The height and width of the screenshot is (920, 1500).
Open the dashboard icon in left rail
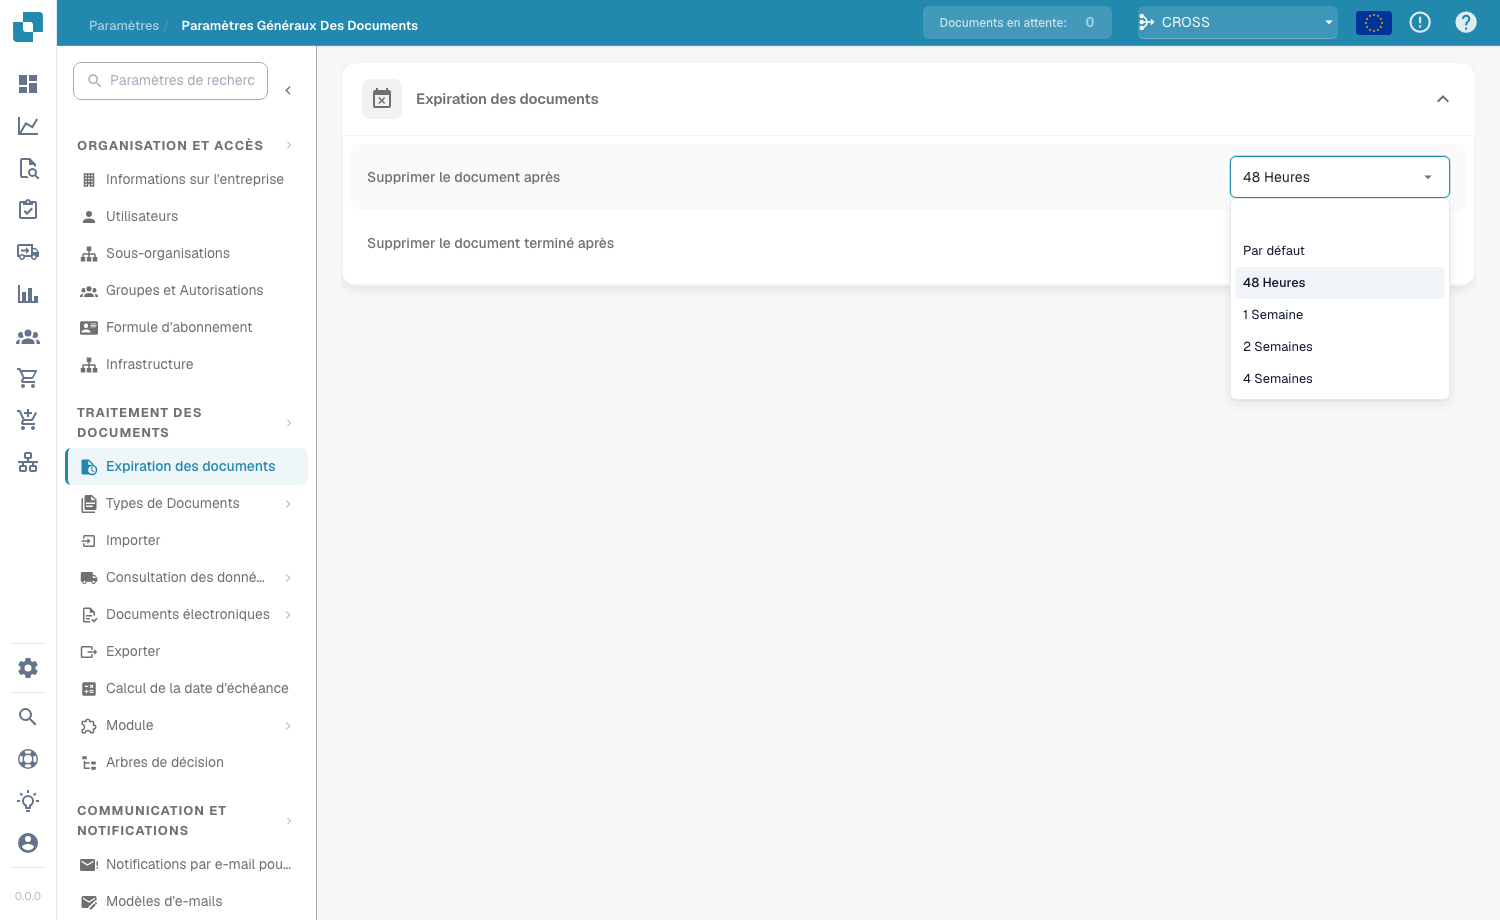click(x=28, y=84)
